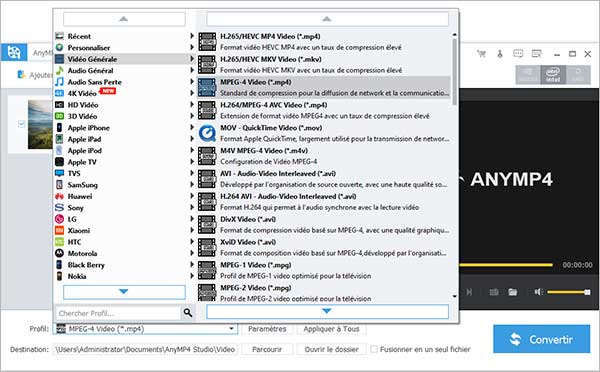Viewport: 600px width, 372px height.
Task: Click the format list scroll-up arrow button
Action: (328, 19)
